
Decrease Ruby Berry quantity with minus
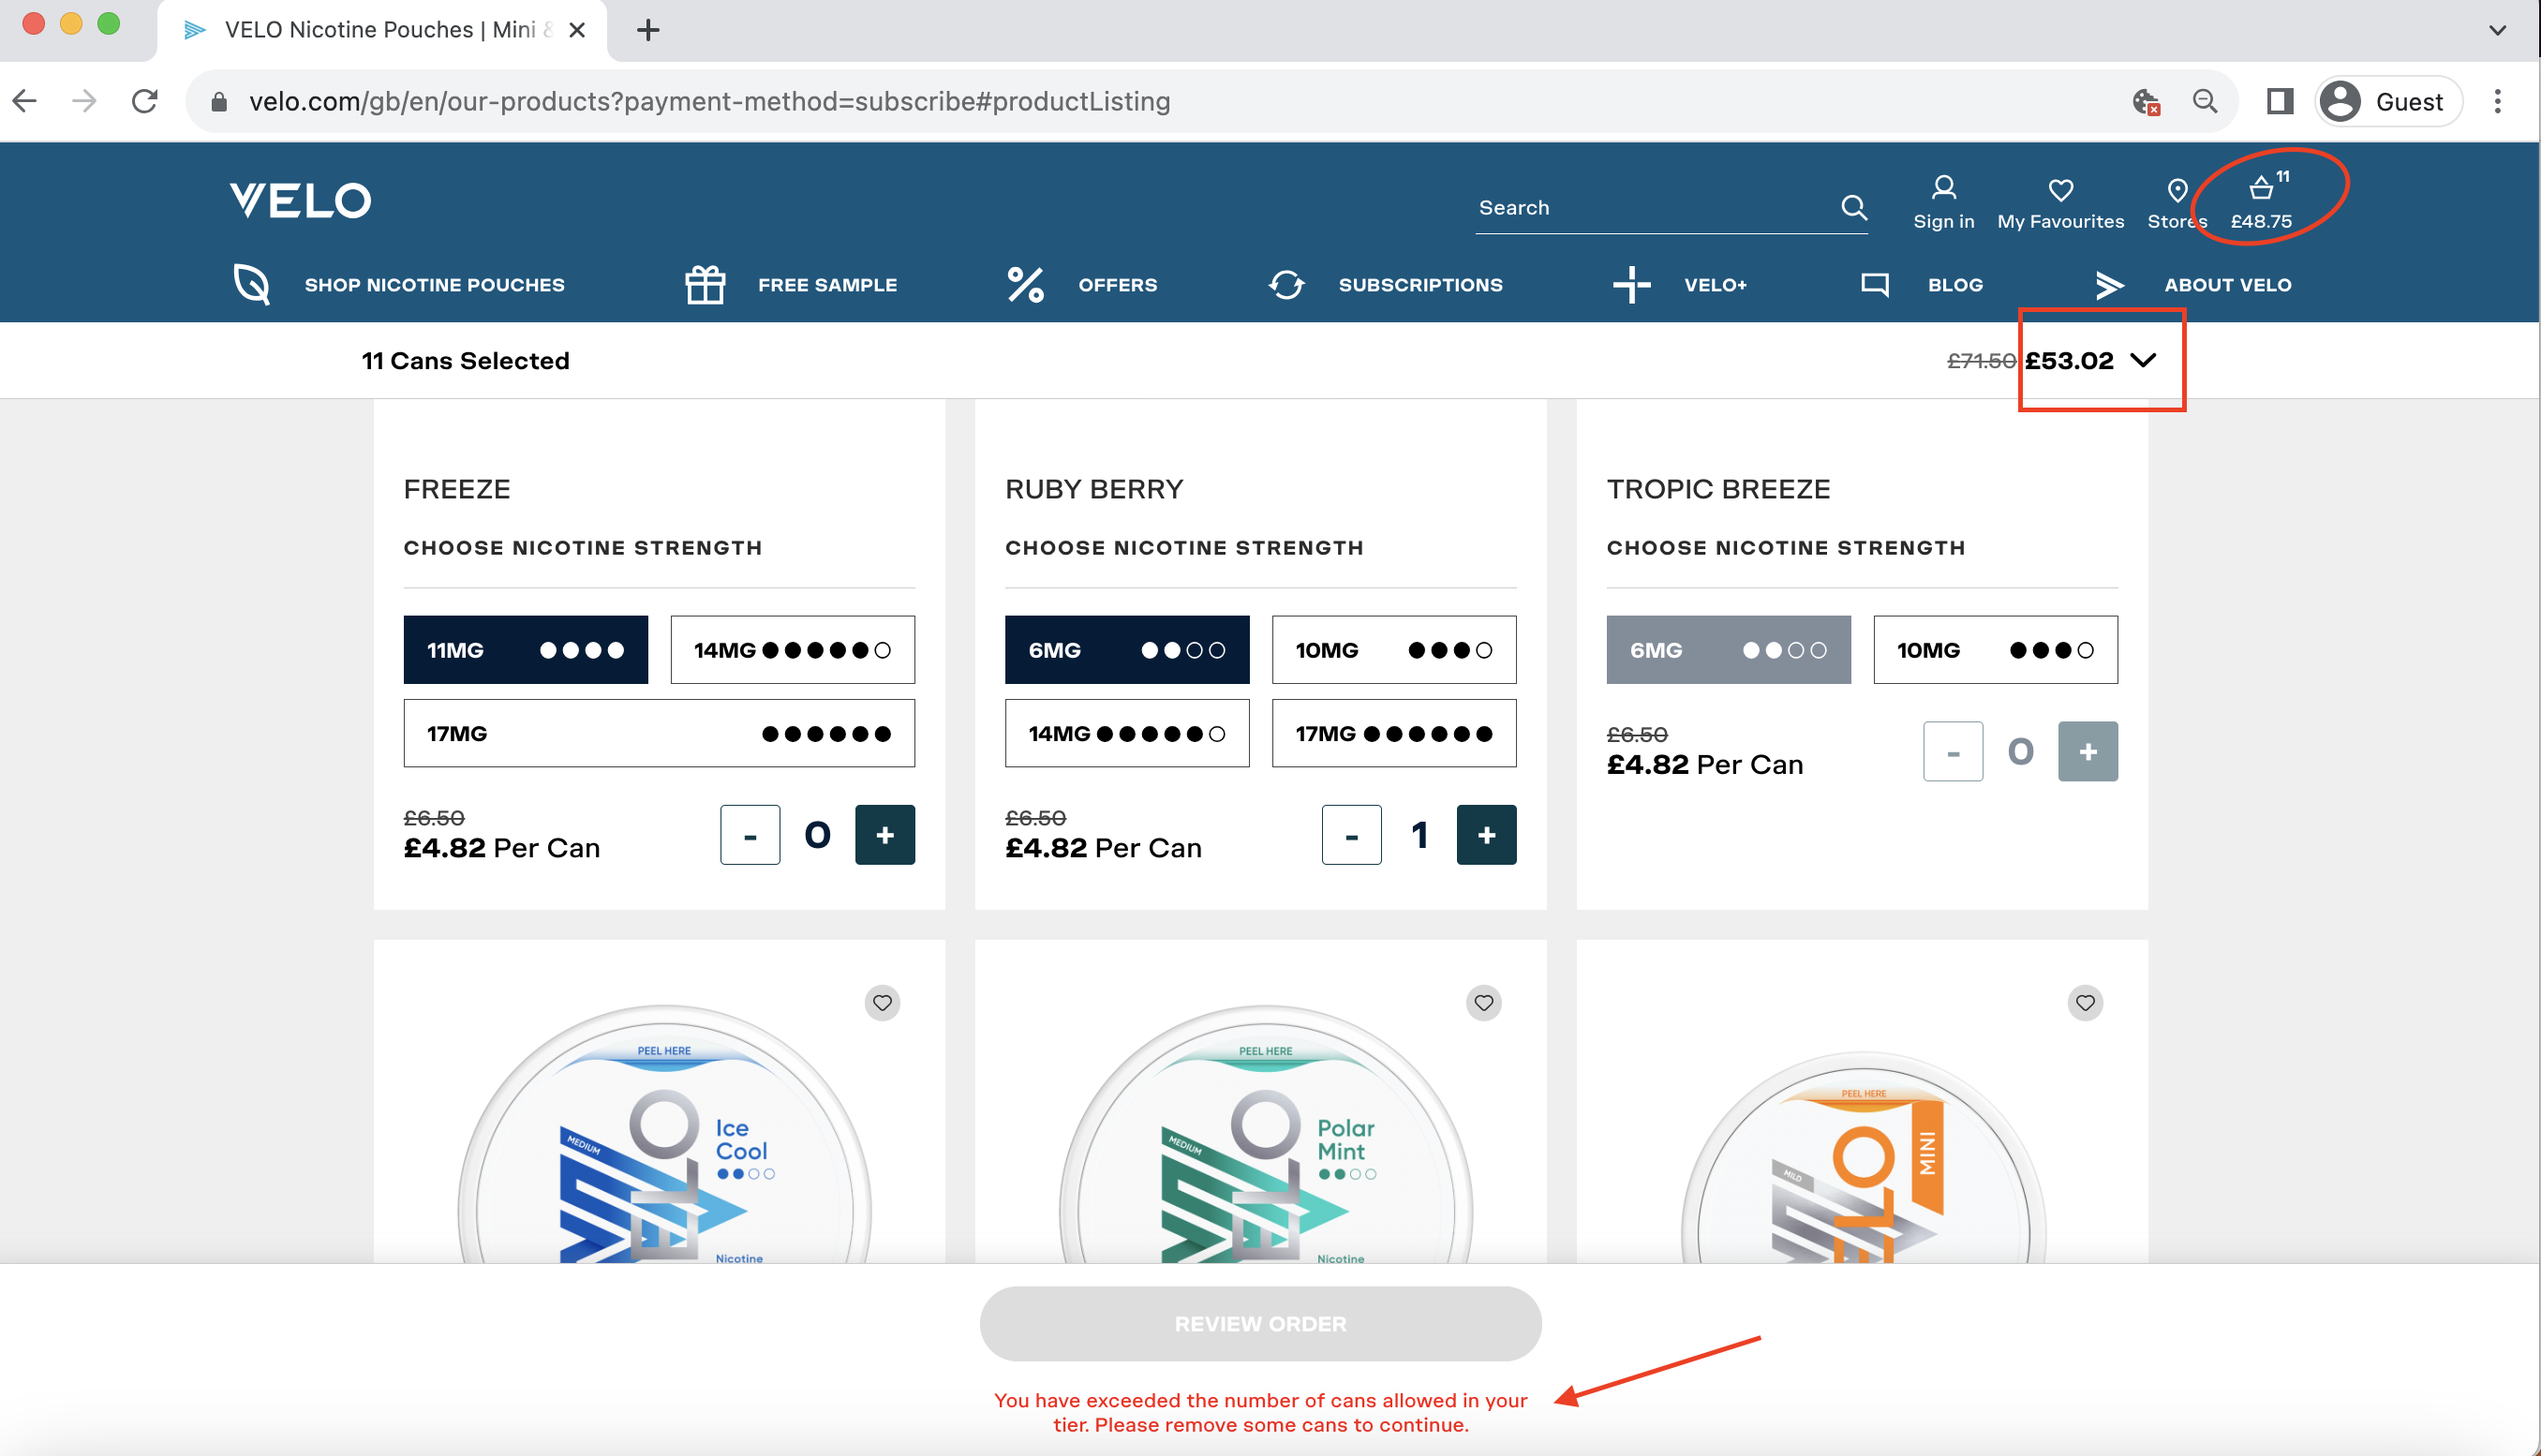pyautogui.click(x=1351, y=835)
